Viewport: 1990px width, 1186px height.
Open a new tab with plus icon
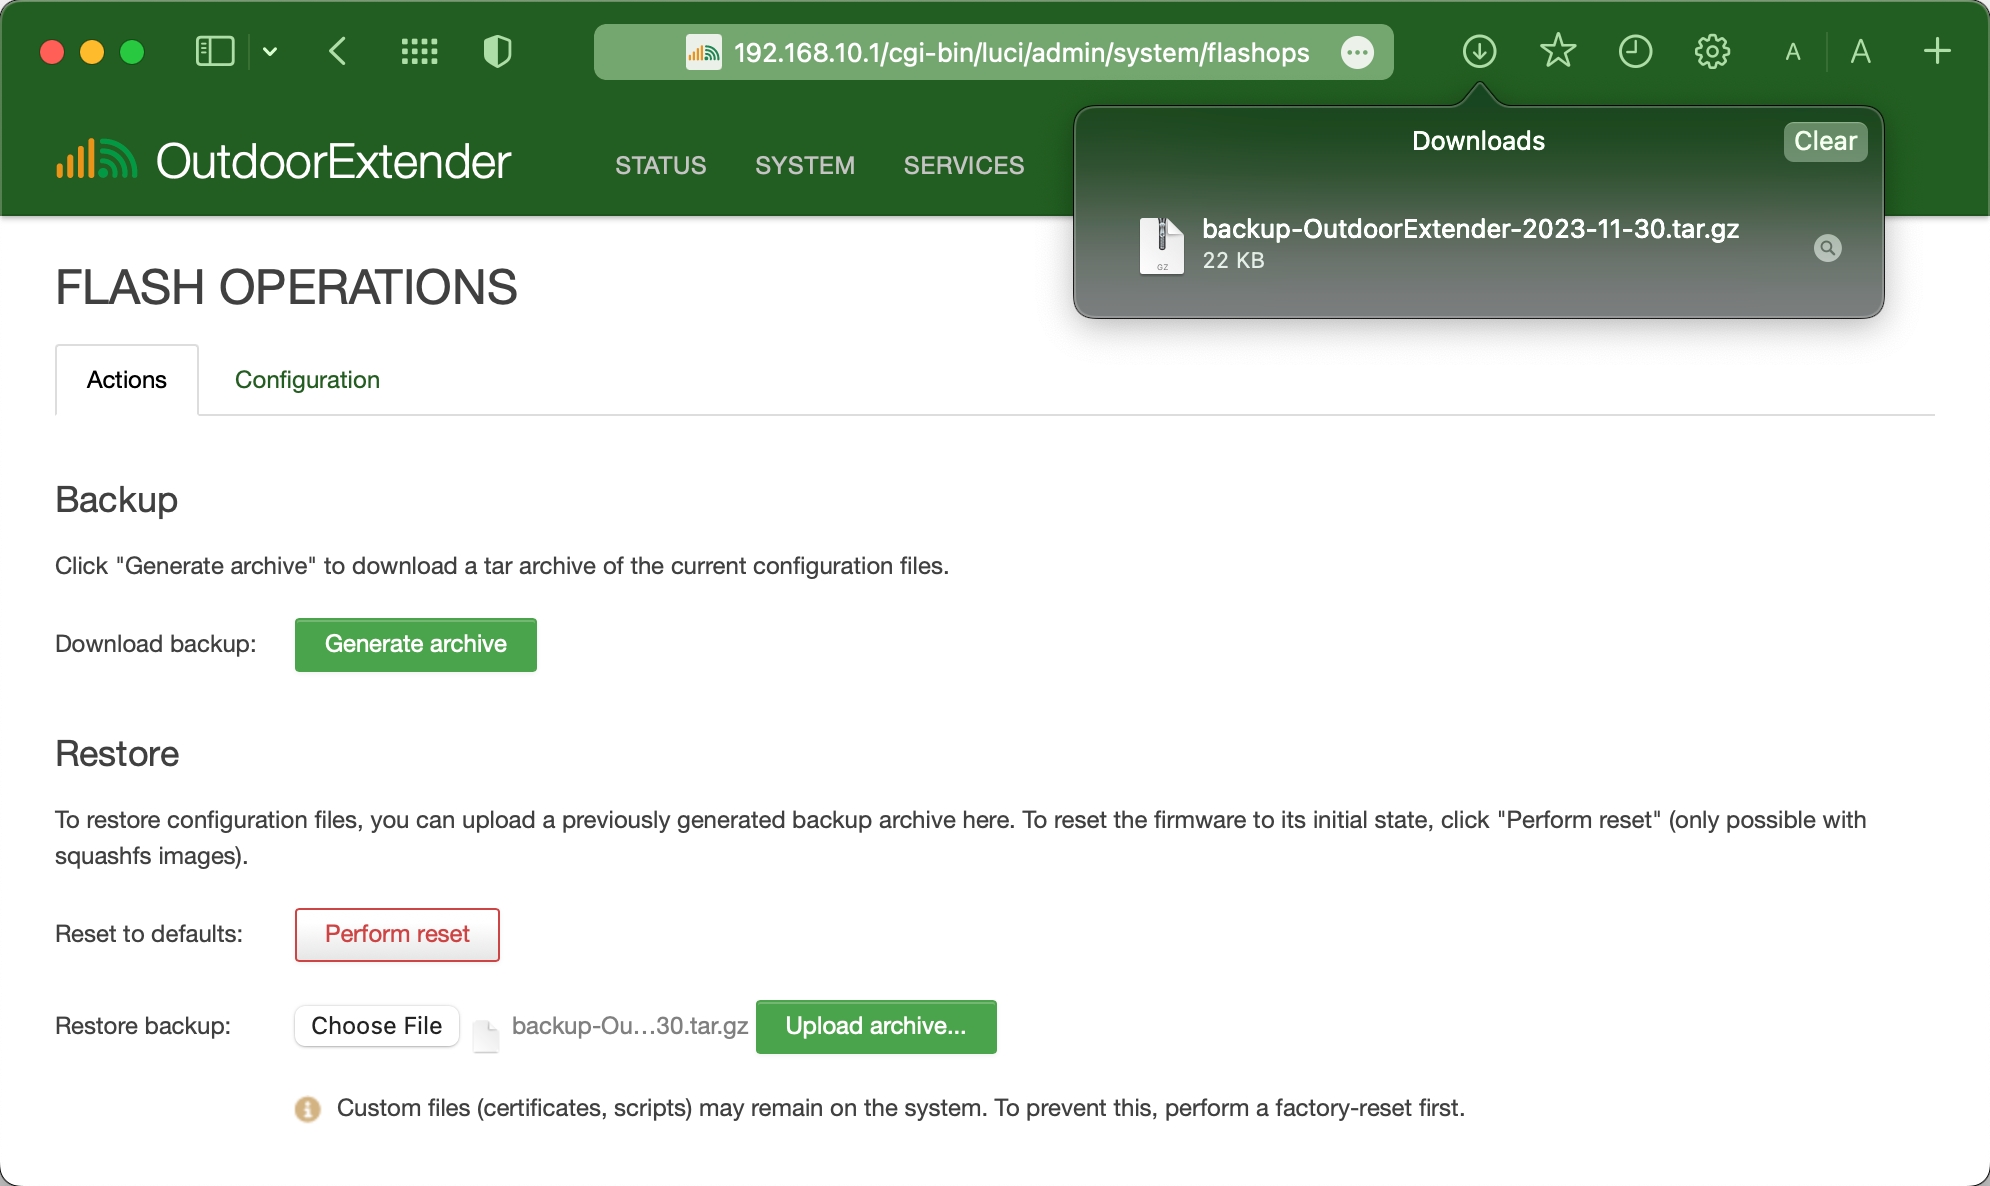pyautogui.click(x=1937, y=51)
